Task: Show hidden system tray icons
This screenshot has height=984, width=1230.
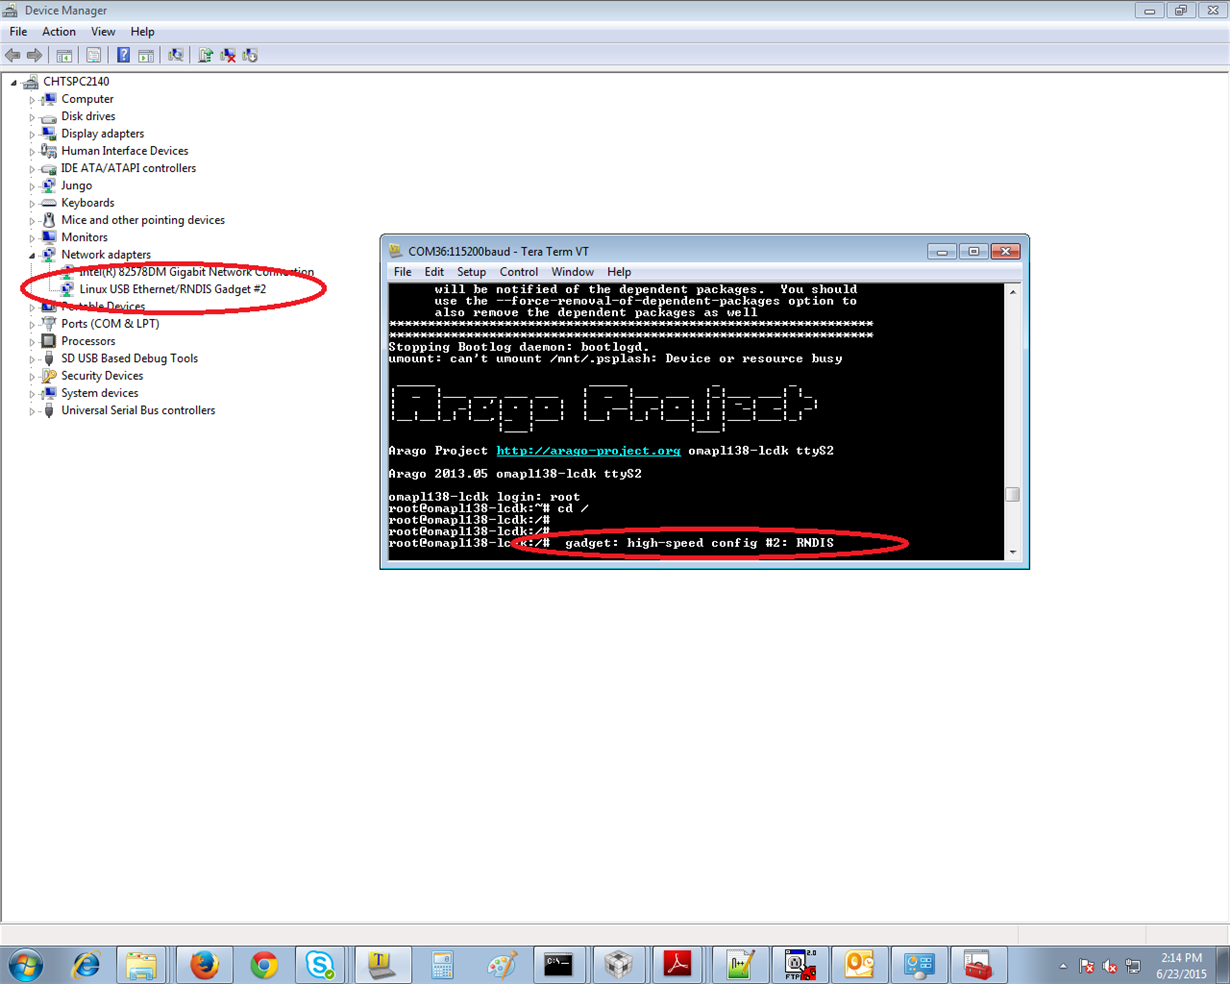Action: pyautogui.click(x=1063, y=966)
